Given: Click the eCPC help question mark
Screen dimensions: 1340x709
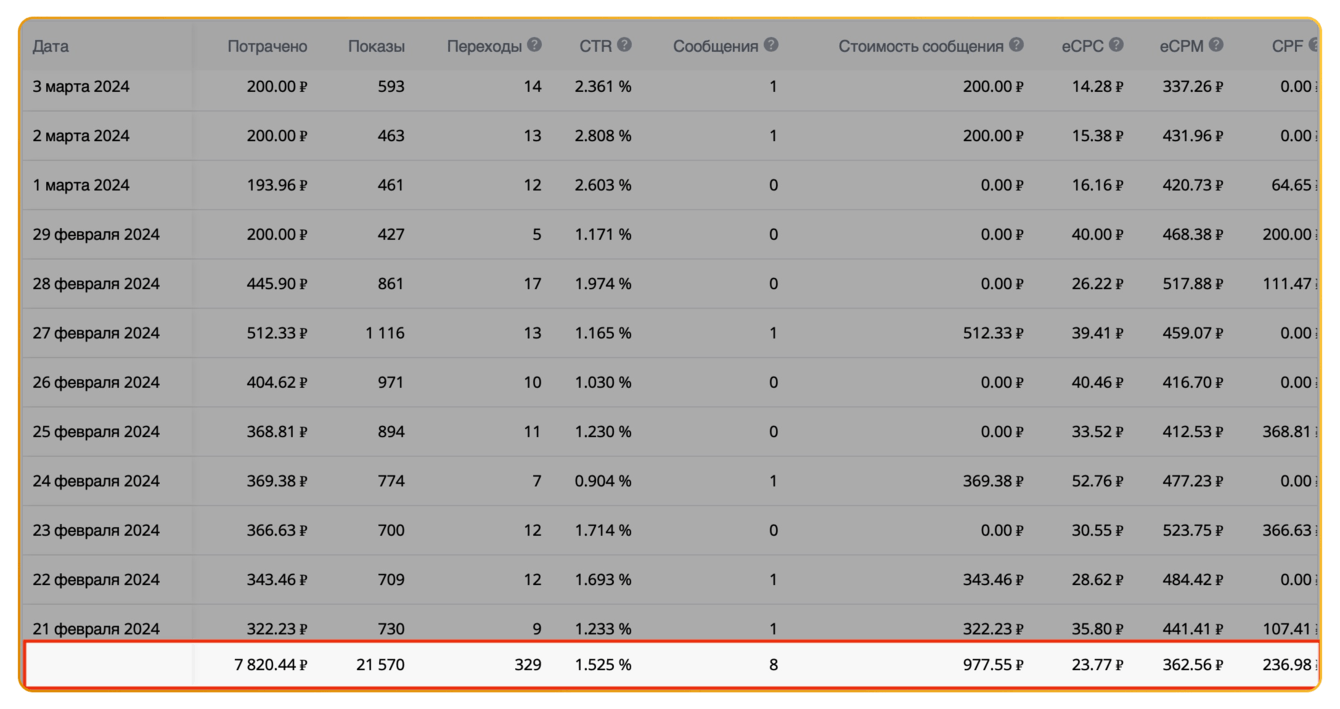Looking at the screenshot, I should click(1117, 45).
